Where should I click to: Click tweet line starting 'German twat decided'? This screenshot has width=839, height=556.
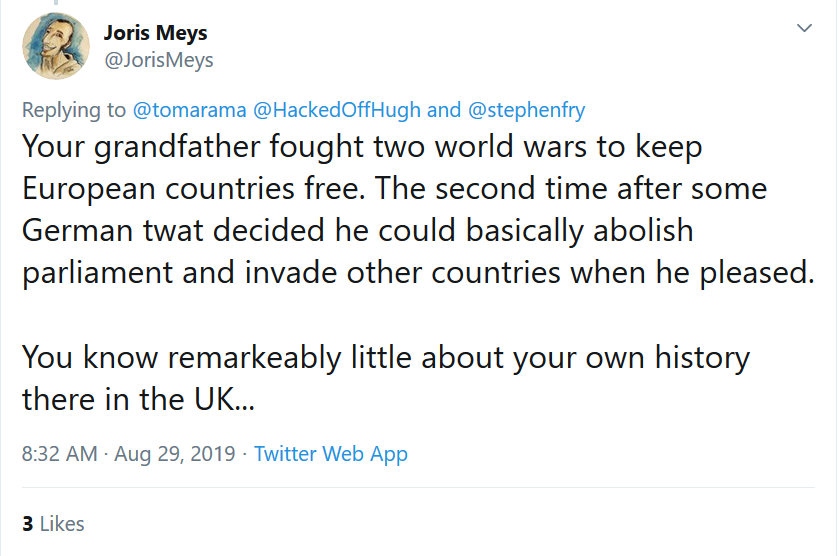(x=357, y=230)
